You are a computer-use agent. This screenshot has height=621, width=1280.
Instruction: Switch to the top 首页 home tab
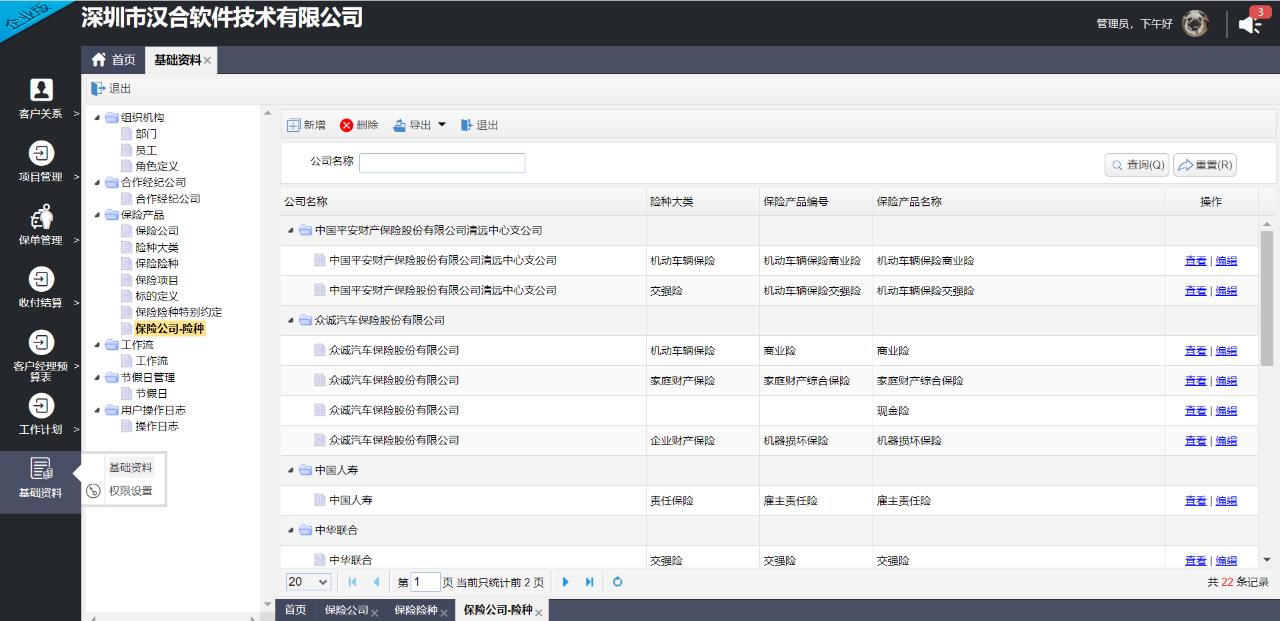(x=114, y=60)
